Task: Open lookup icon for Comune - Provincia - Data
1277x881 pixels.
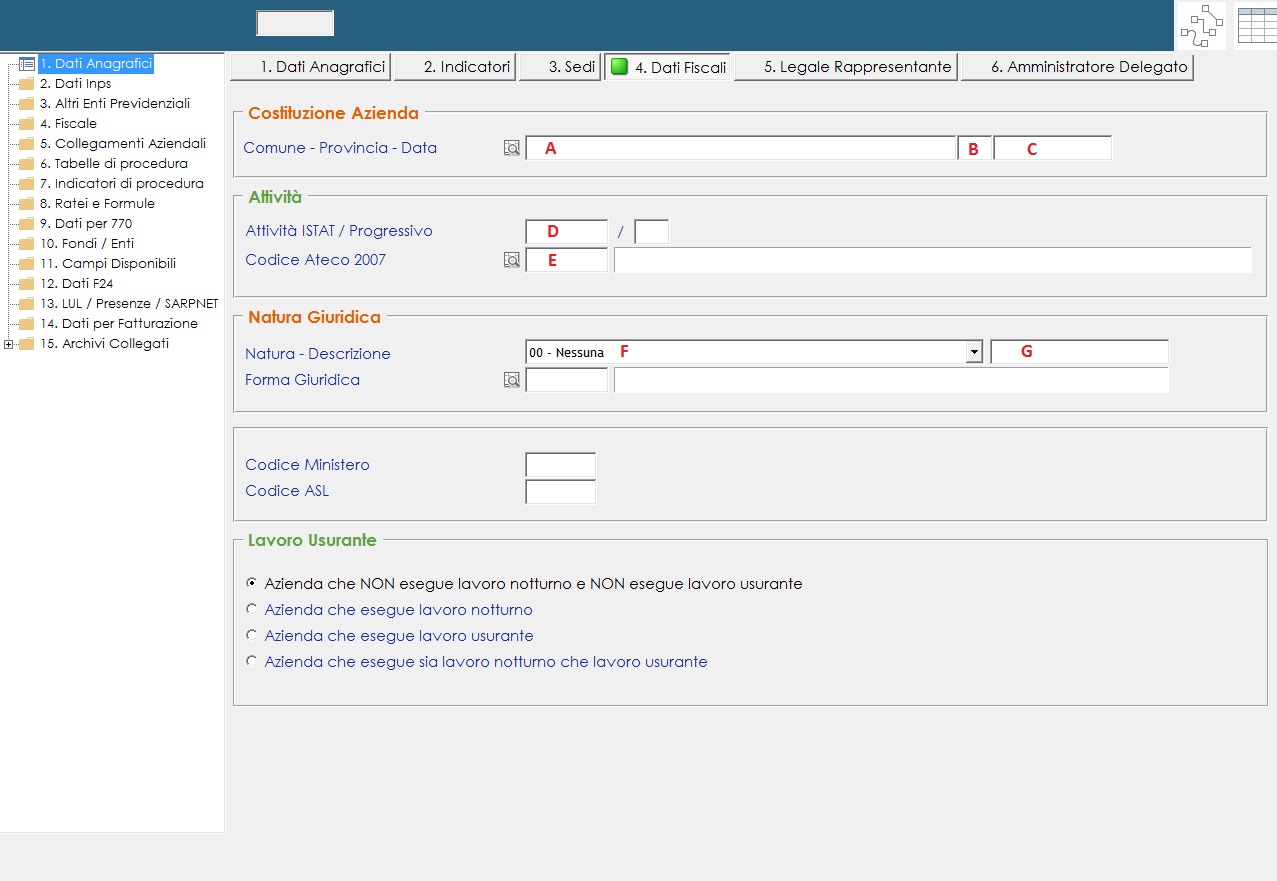Action: tap(512, 148)
